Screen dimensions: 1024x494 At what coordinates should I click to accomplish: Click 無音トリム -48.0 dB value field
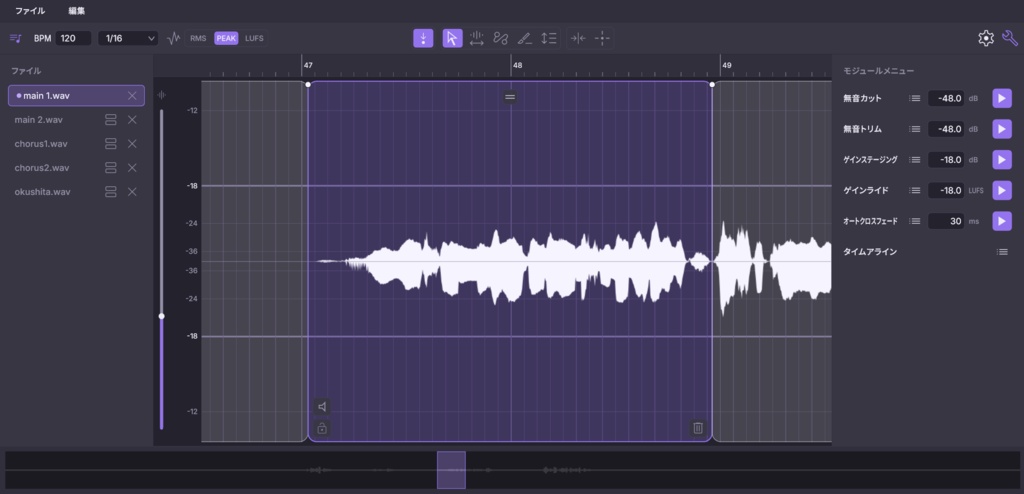pos(946,129)
